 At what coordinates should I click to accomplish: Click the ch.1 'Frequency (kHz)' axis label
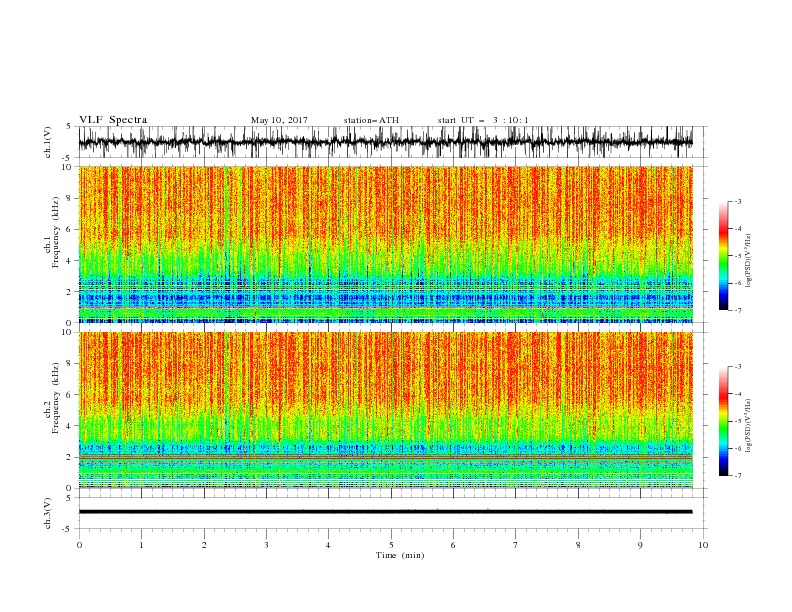(x=56, y=232)
